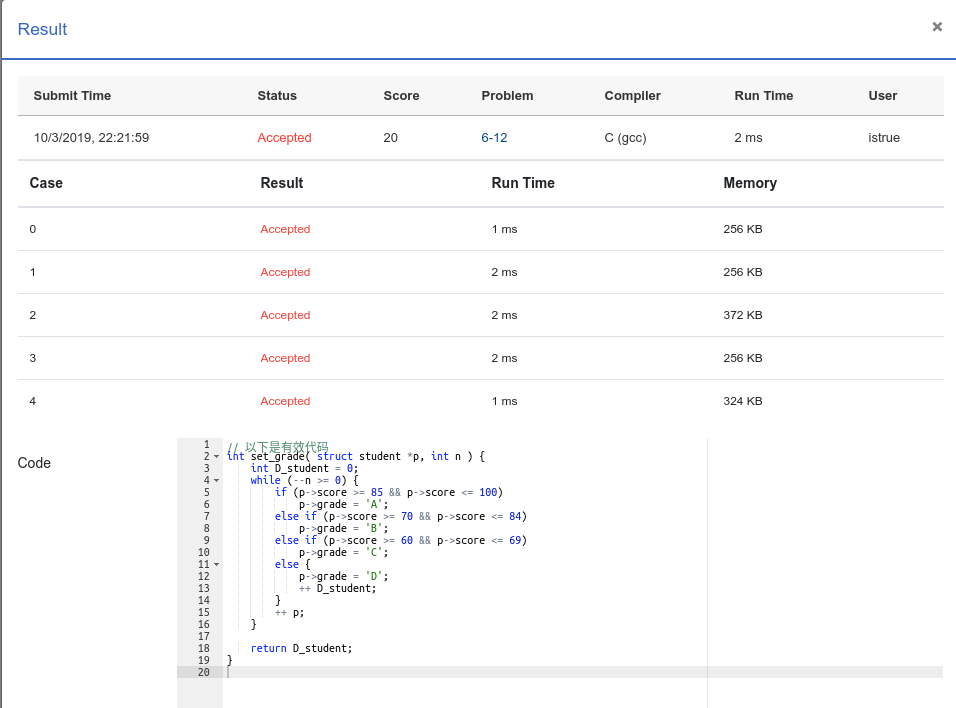Collapse the else block fold on line 11
This screenshot has height=708, width=956.
pos(216,565)
